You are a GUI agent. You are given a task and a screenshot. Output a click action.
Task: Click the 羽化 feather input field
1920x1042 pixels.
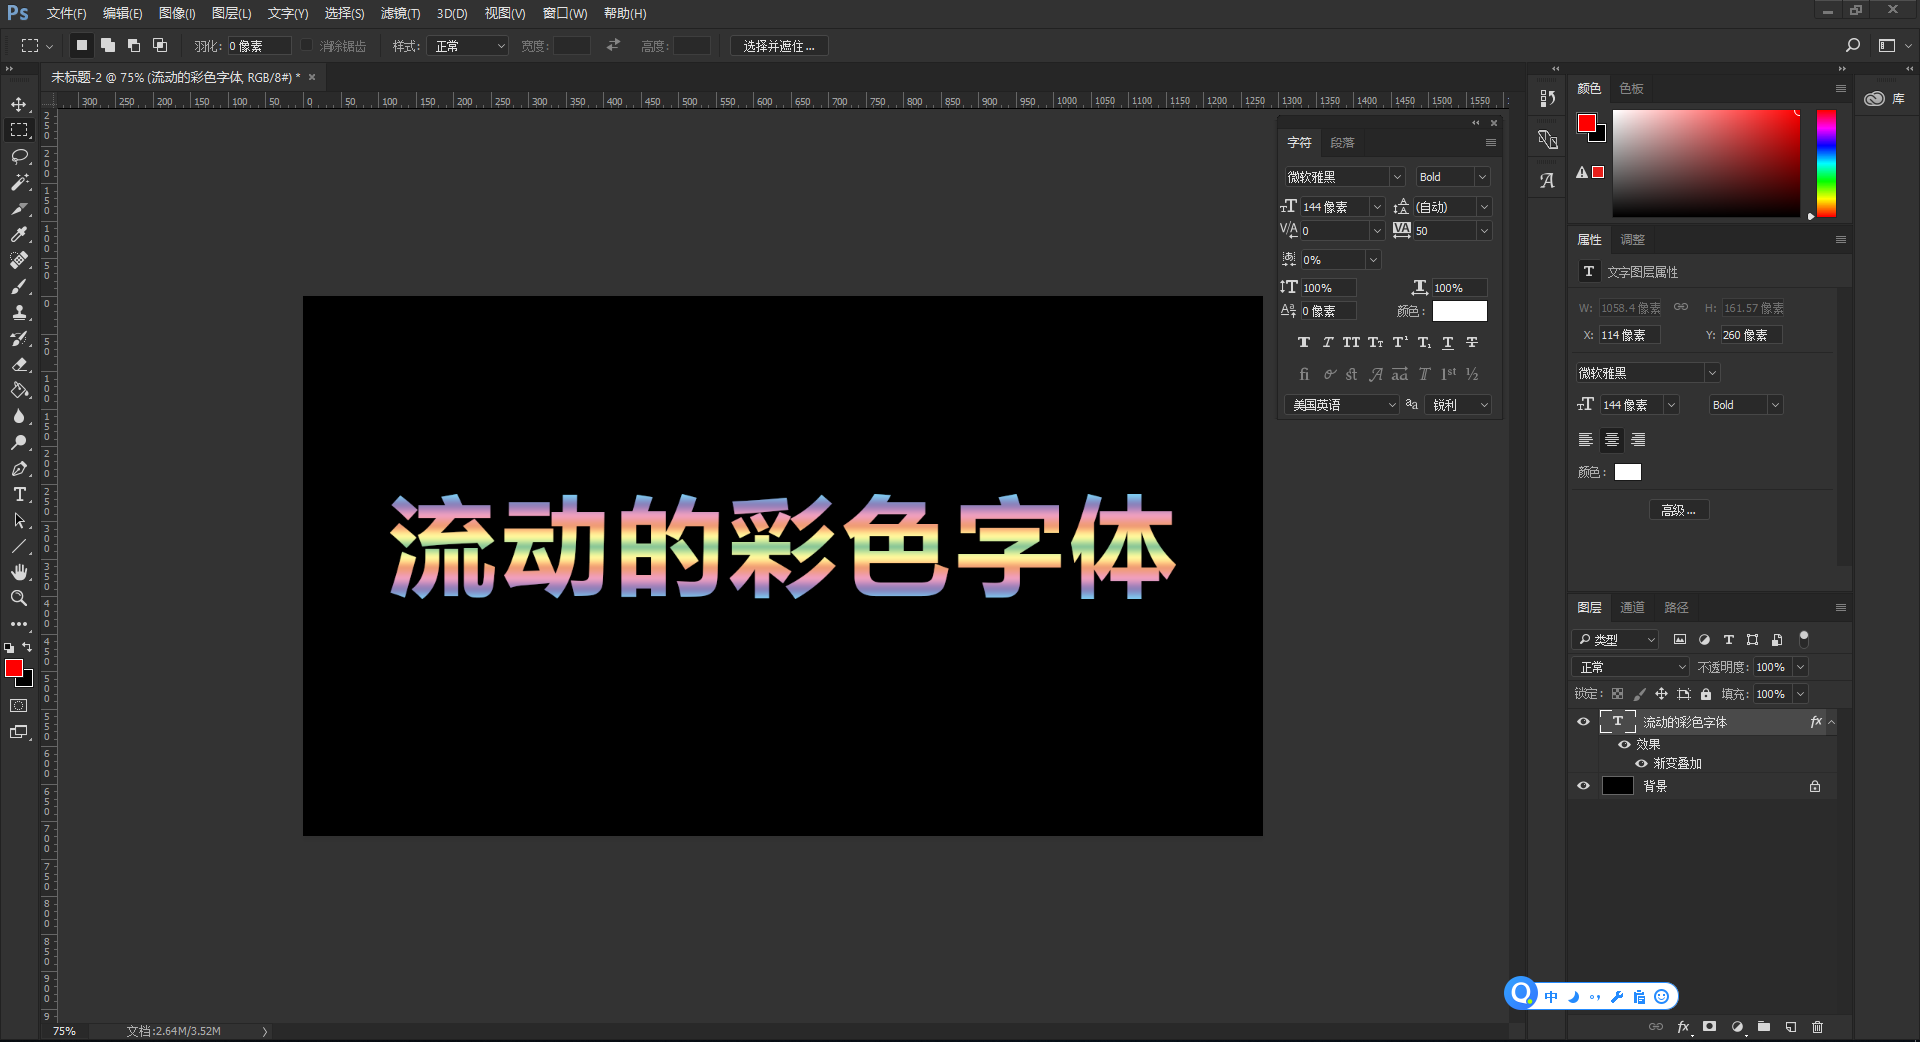click(x=259, y=46)
